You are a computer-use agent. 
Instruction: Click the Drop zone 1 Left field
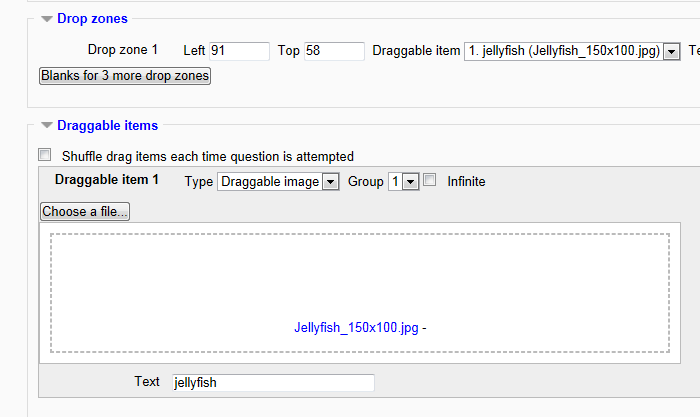(x=239, y=51)
